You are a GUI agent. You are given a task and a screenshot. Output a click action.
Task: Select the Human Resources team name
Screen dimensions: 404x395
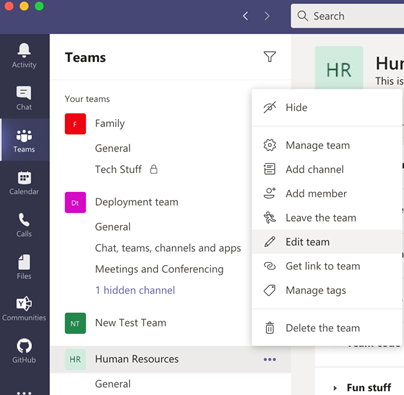[137, 359]
